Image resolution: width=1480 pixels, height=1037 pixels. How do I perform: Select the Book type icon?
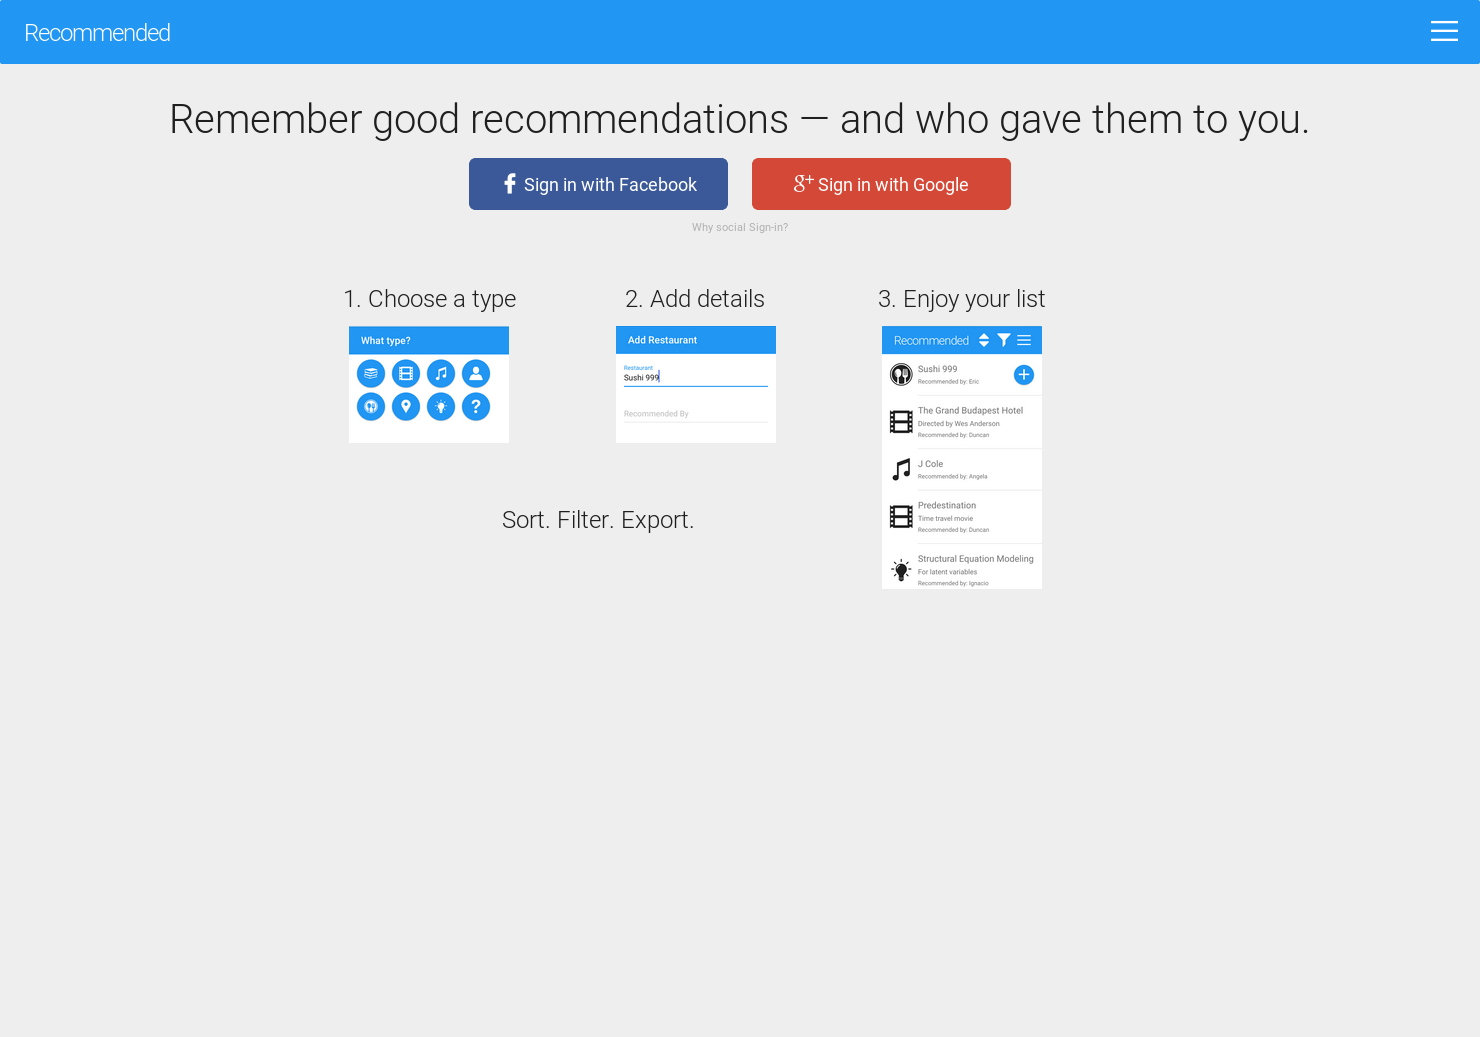pos(371,373)
